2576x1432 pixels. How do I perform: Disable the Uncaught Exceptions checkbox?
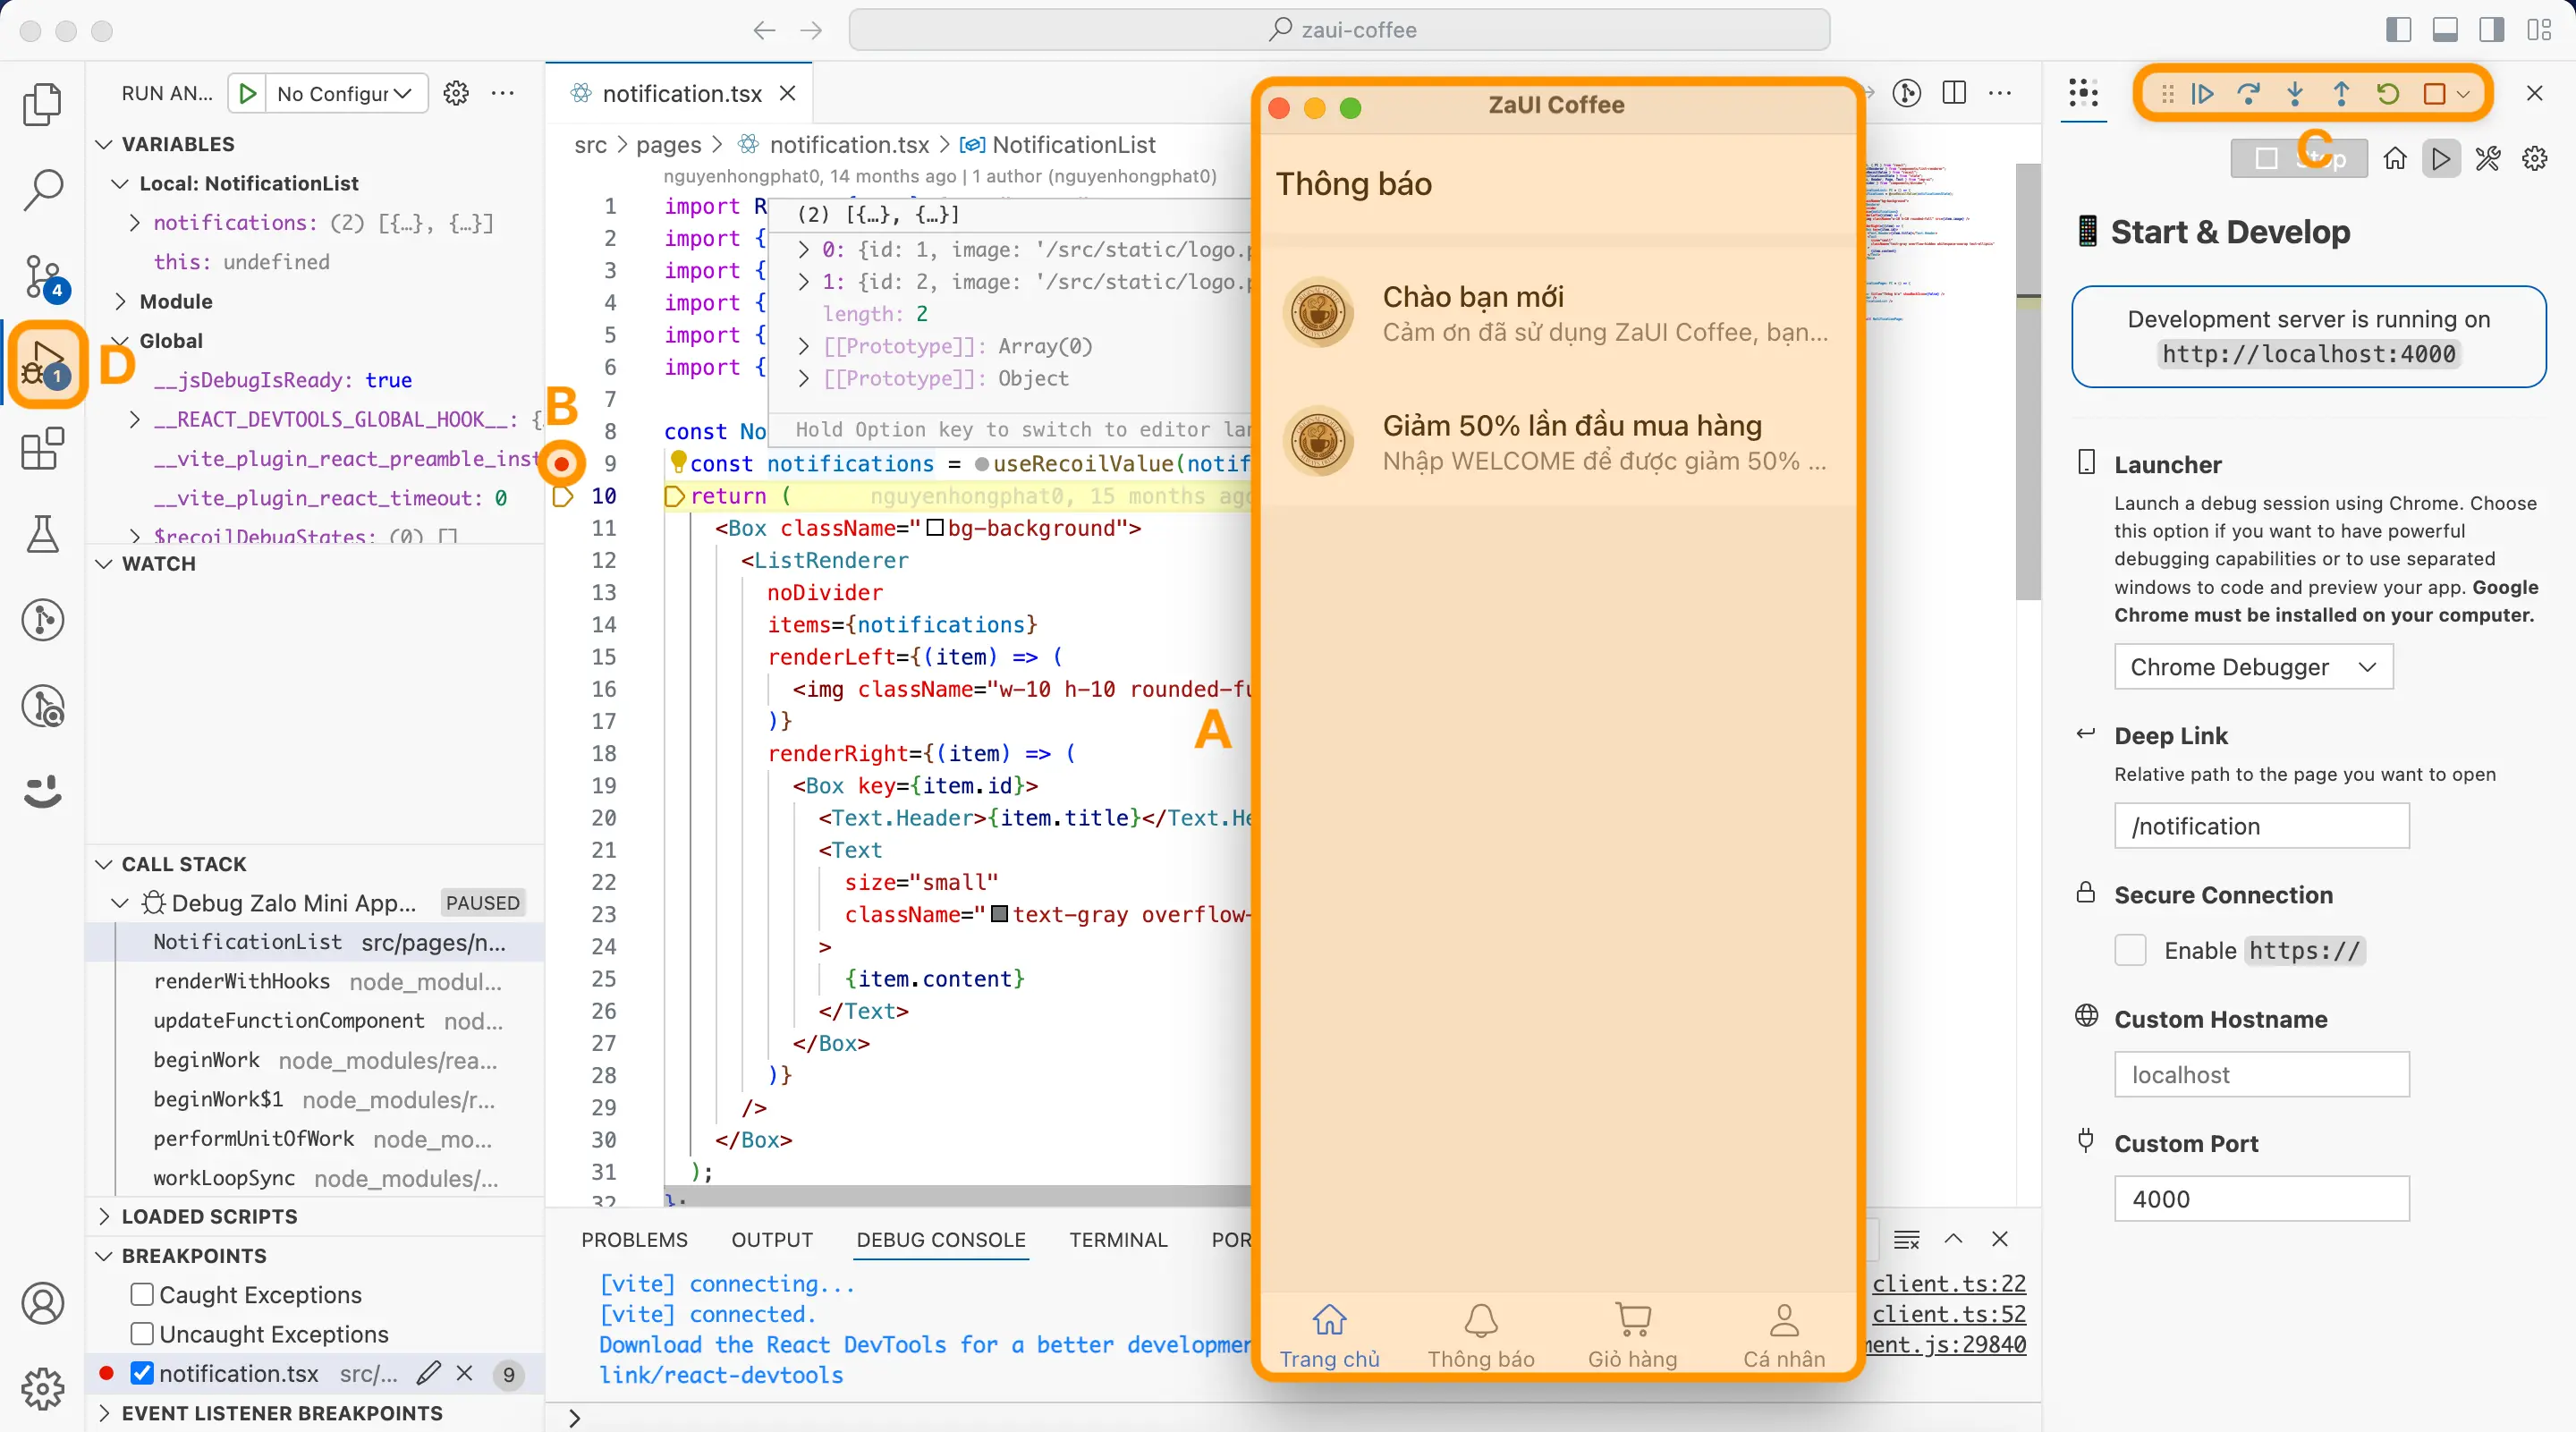tap(141, 1333)
